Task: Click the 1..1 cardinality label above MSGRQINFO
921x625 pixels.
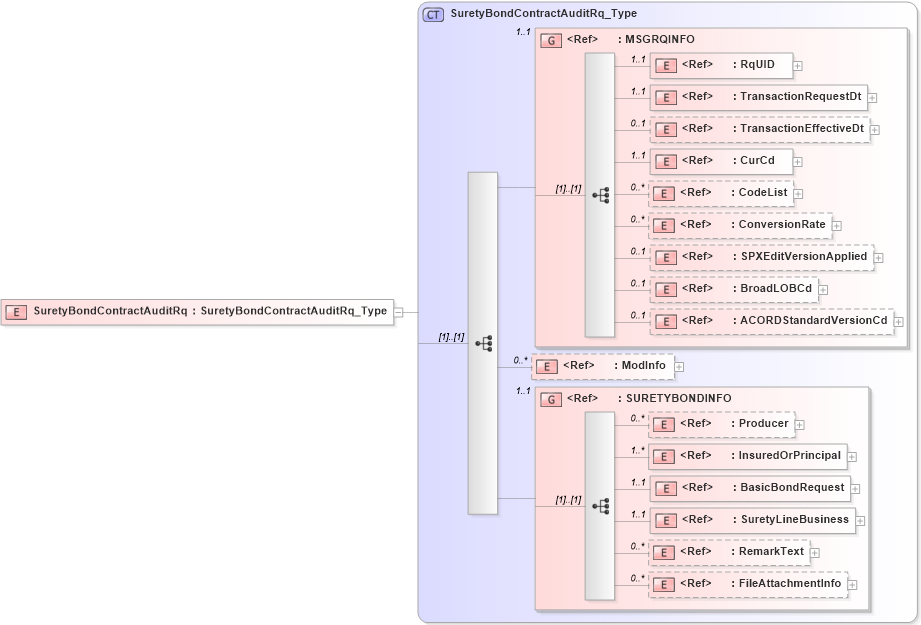Action: pyautogui.click(x=521, y=32)
